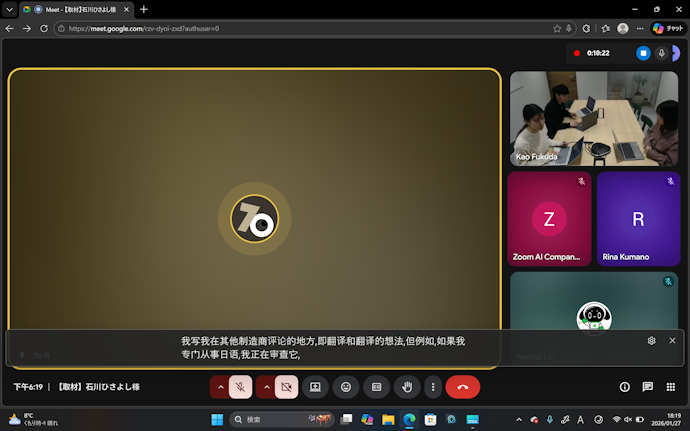Click the taskbar search box 検索

[x=282, y=420]
